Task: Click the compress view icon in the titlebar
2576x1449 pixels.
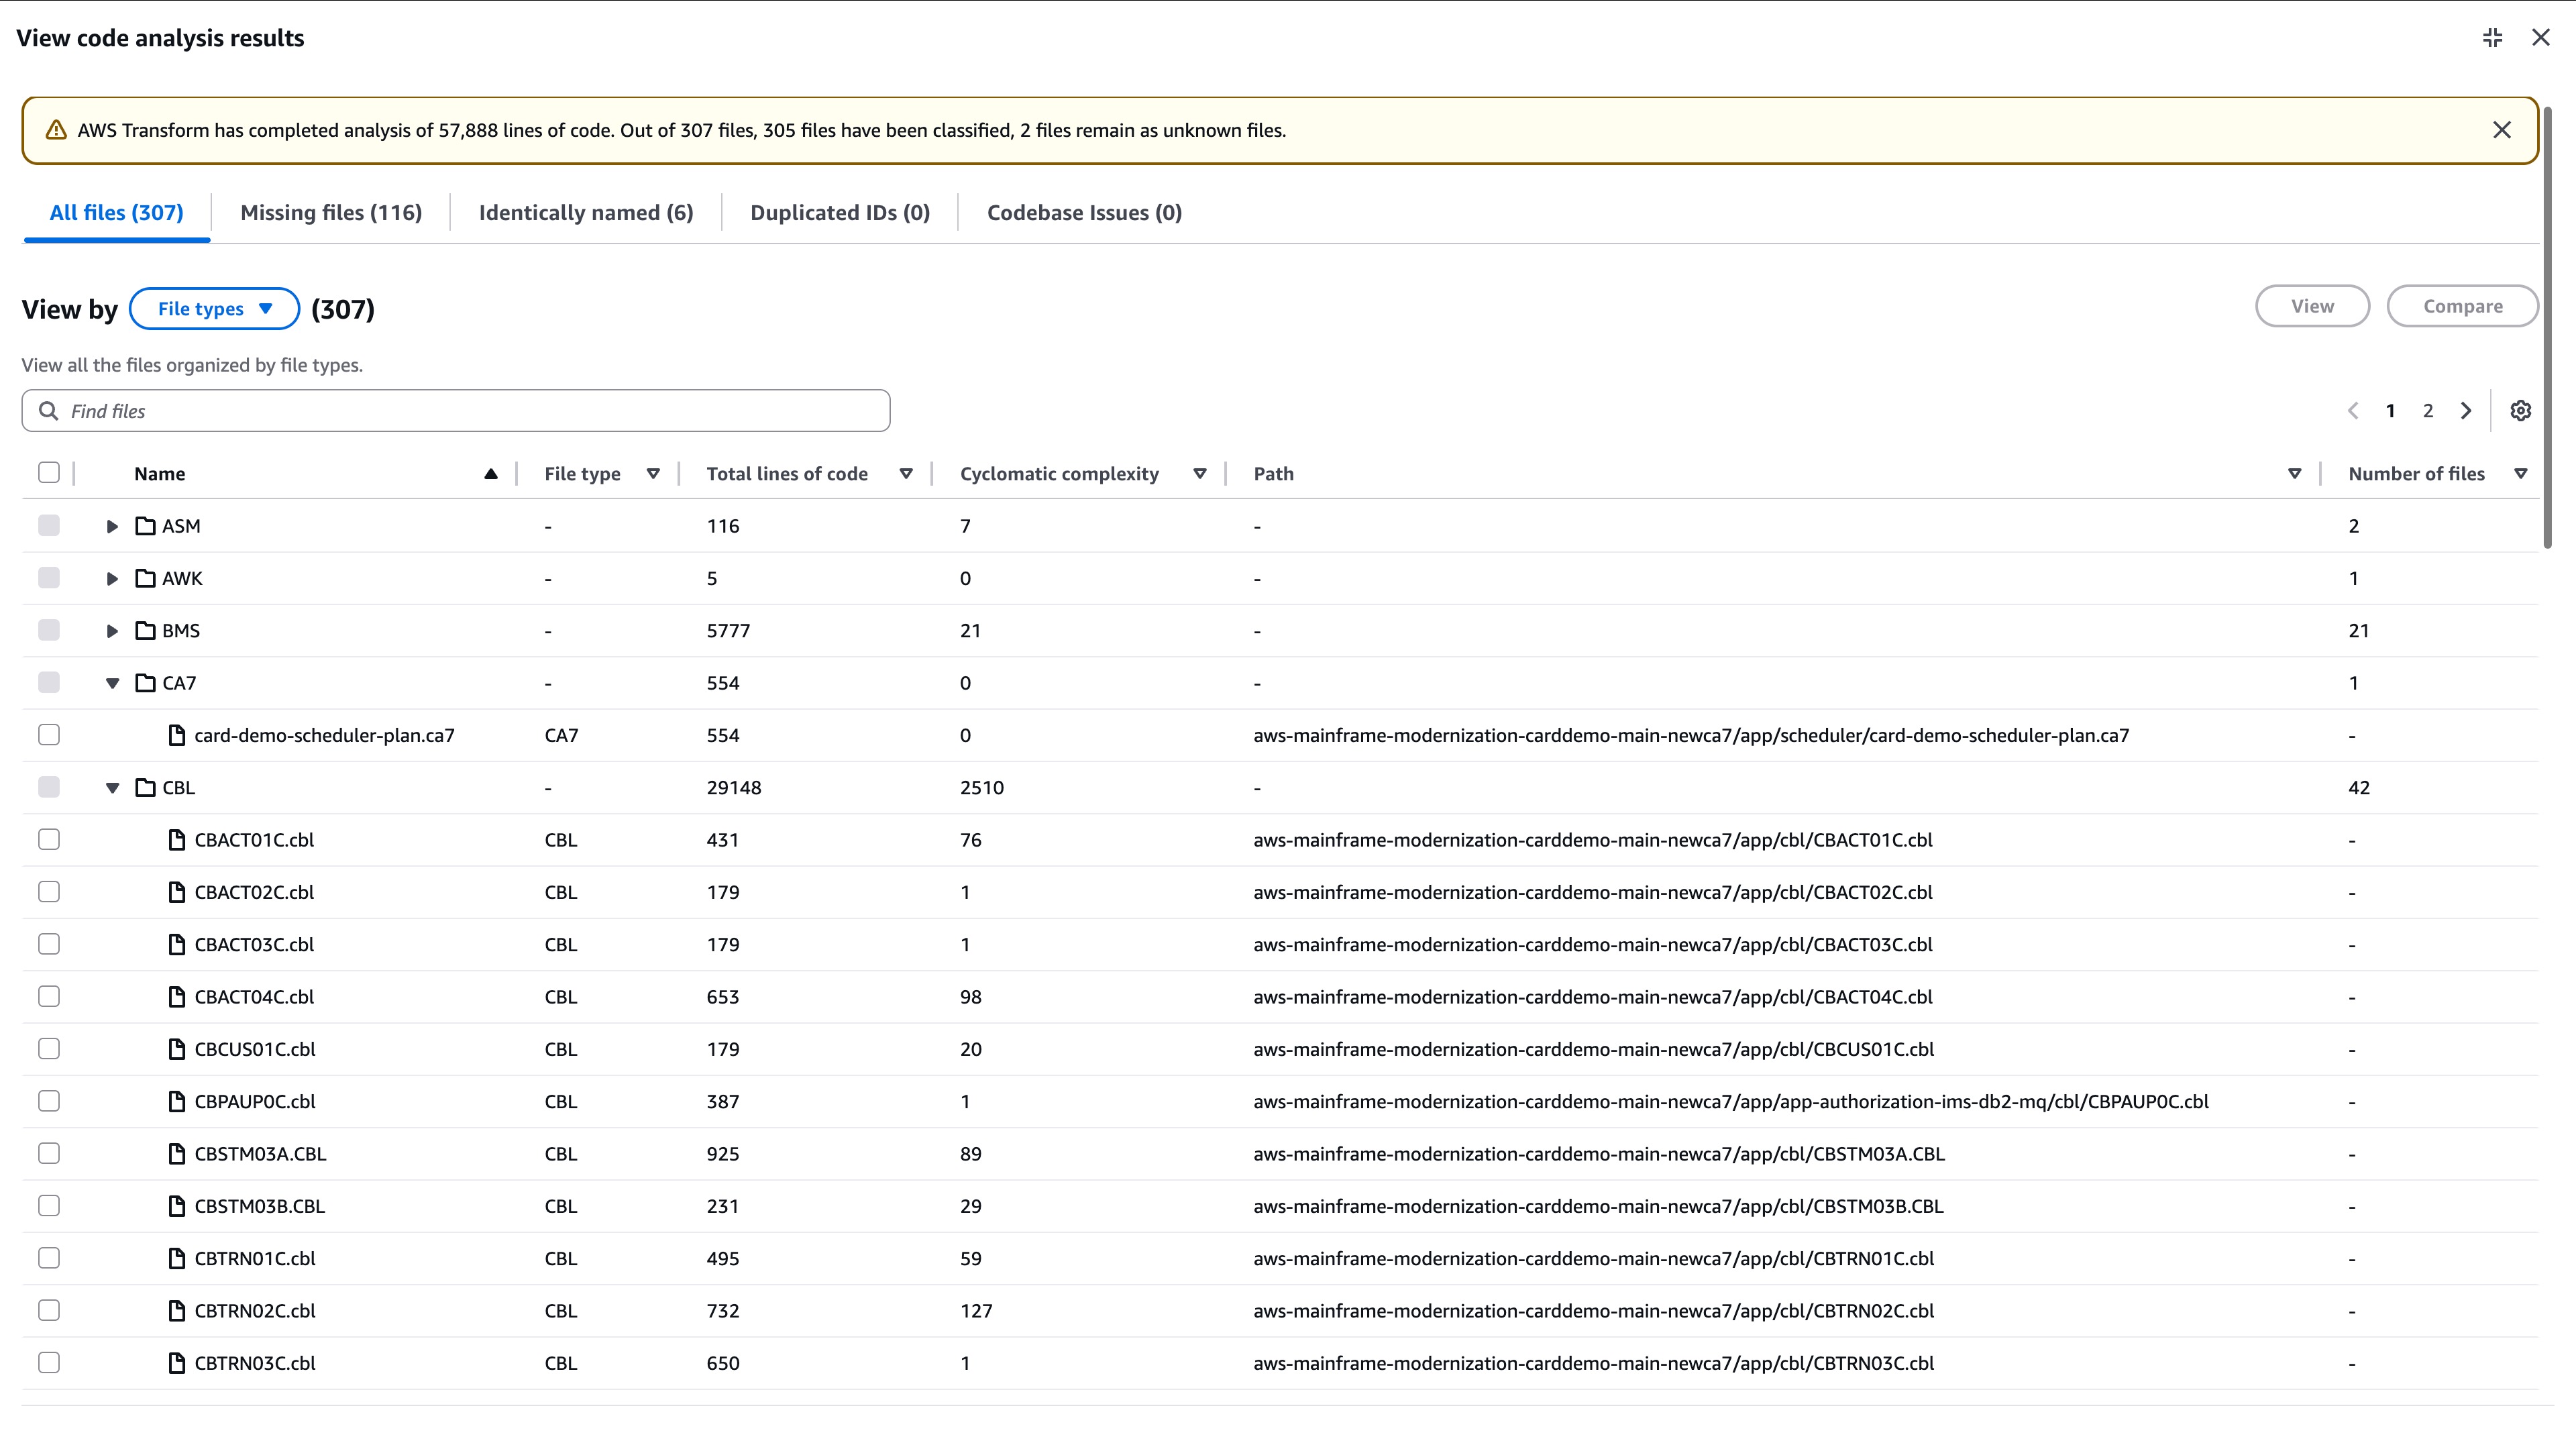Action: point(2492,37)
